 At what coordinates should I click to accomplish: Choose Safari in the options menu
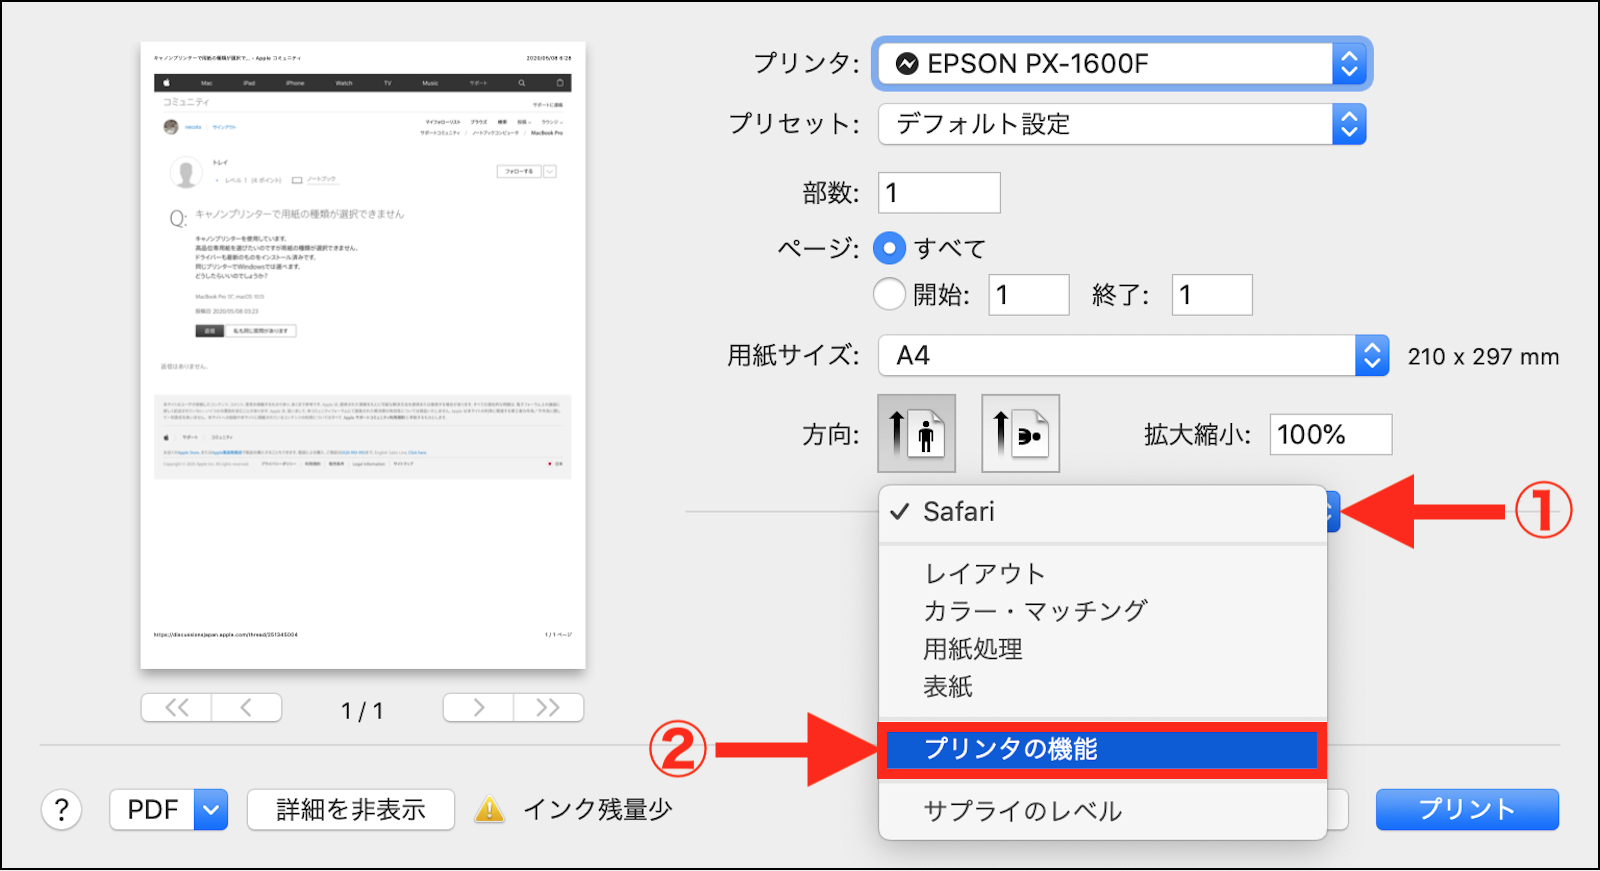[1102, 512]
